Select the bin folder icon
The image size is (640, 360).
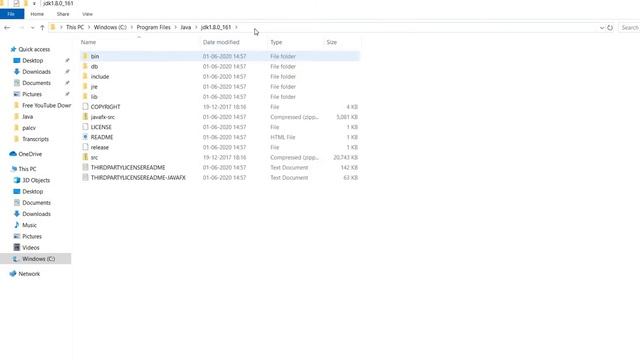pos(85,56)
